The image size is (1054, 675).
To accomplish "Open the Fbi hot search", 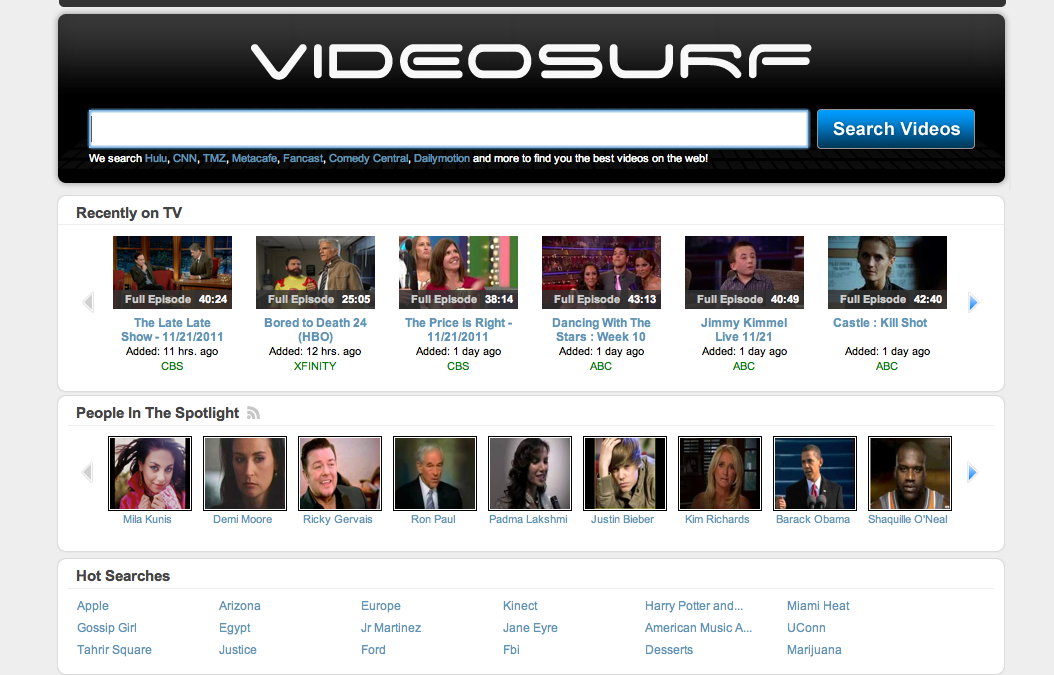I will pos(511,650).
